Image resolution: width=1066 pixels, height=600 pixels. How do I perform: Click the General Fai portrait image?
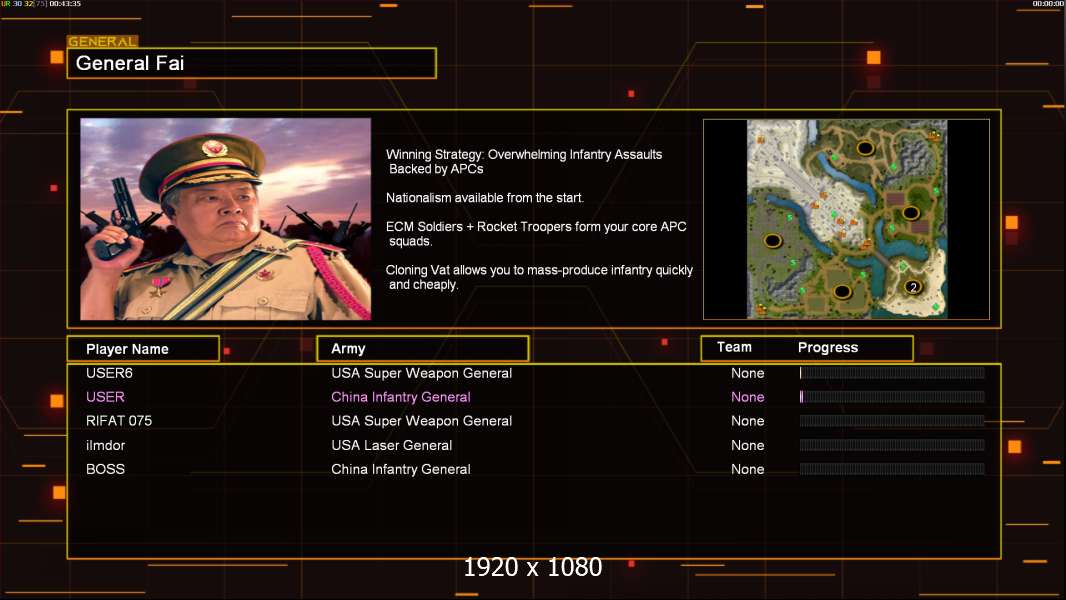(x=226, y=219)
